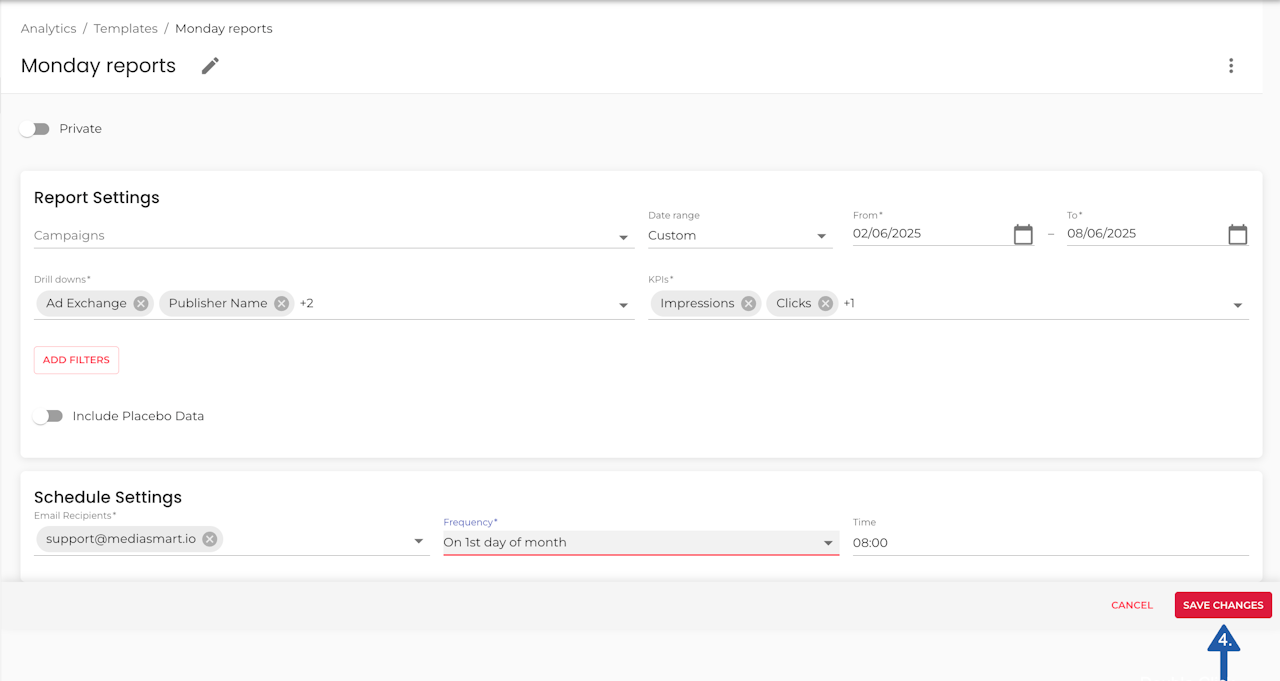
Task: Navigate to Templates breadcrumb
Action: click(125, 29)
